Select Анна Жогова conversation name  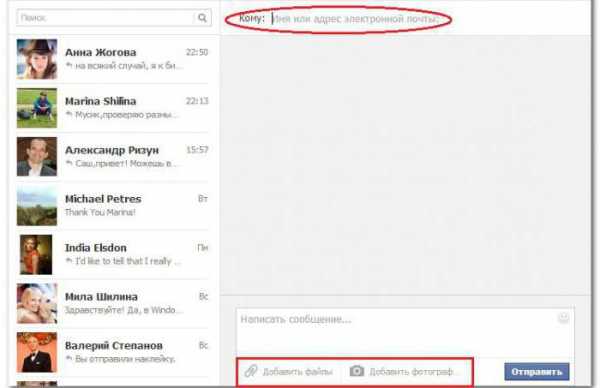coord(101,52)
